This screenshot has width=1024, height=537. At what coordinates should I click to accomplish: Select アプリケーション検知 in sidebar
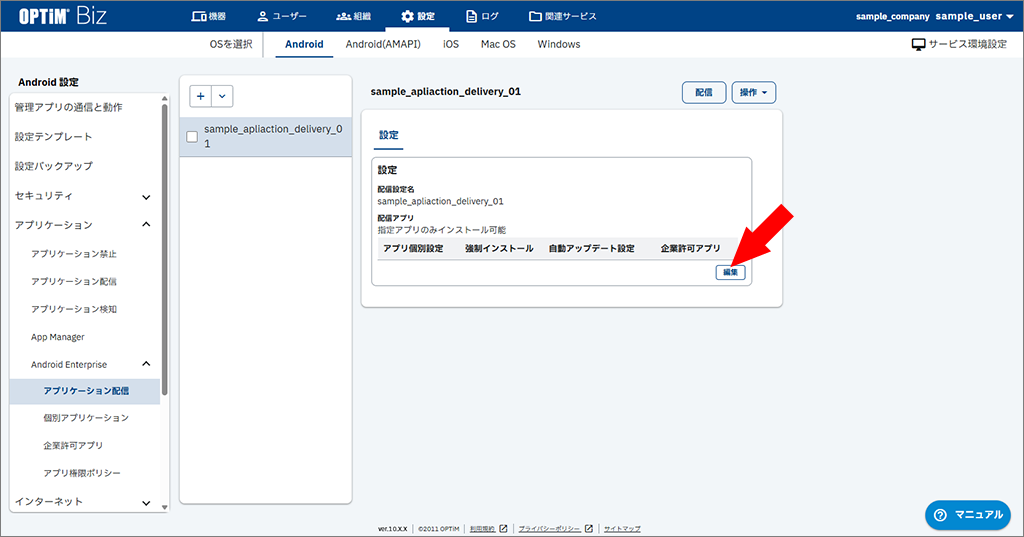tap(74, 309)
